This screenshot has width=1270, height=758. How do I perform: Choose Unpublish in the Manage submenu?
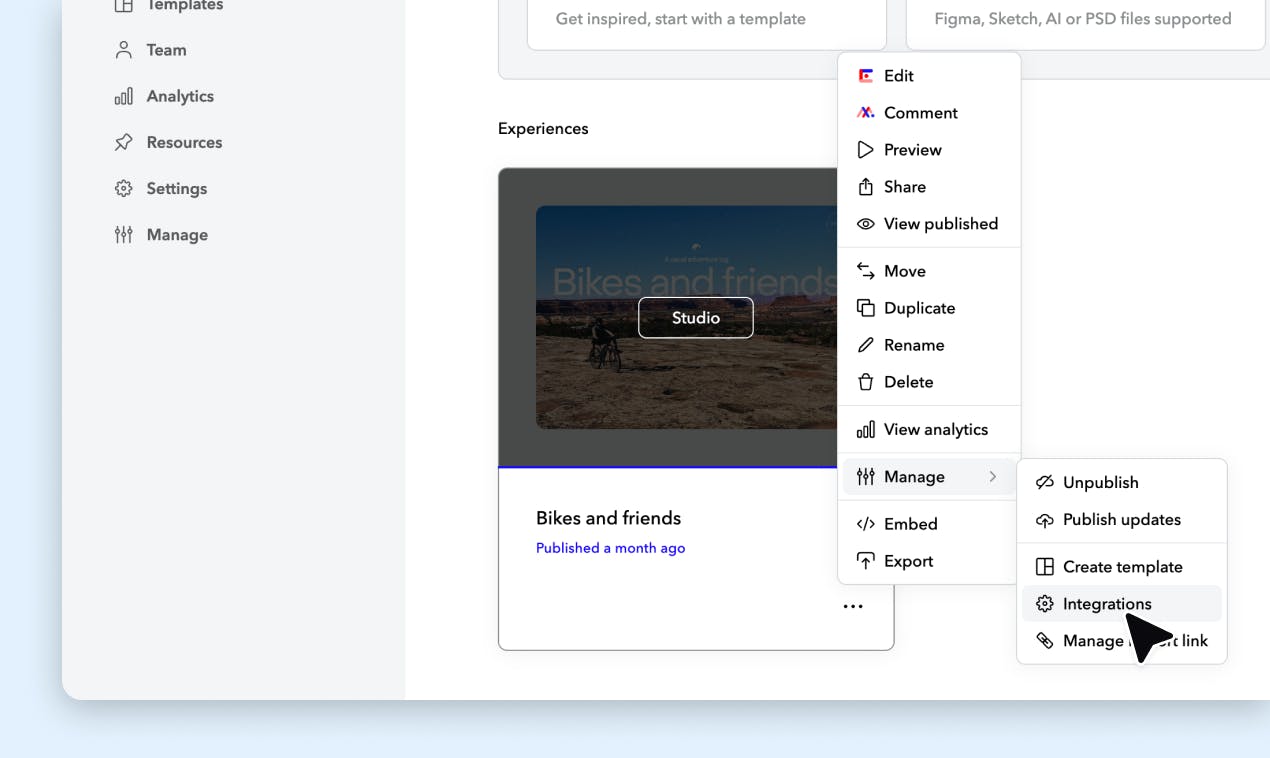coord(1122,482)
